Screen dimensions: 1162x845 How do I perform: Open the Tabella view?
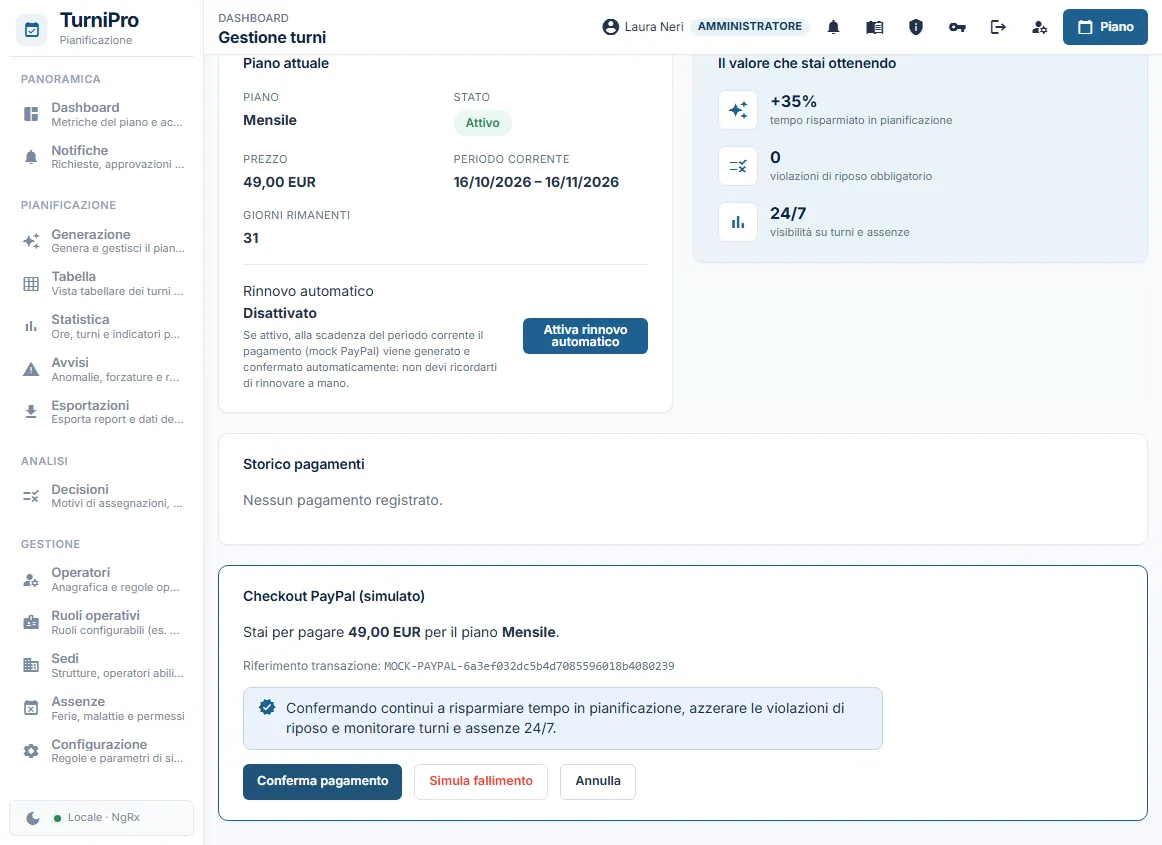coord(102,284)
